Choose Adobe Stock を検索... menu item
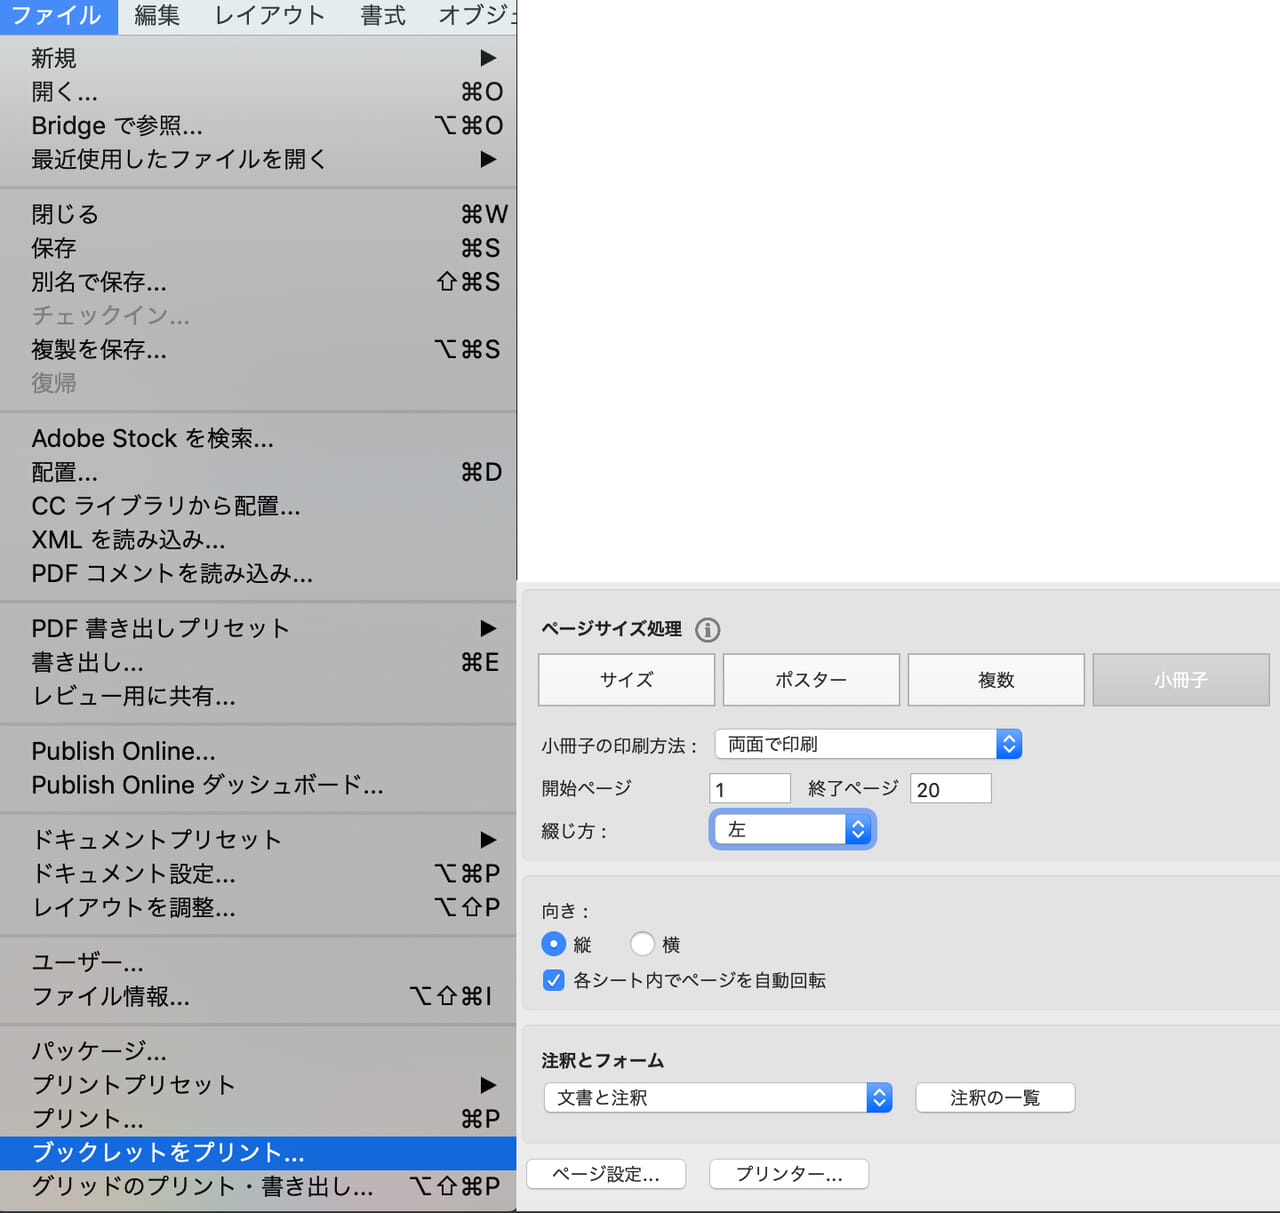Image resolution: width=1280 pixels, height=1213 pixels. [258, 438]
